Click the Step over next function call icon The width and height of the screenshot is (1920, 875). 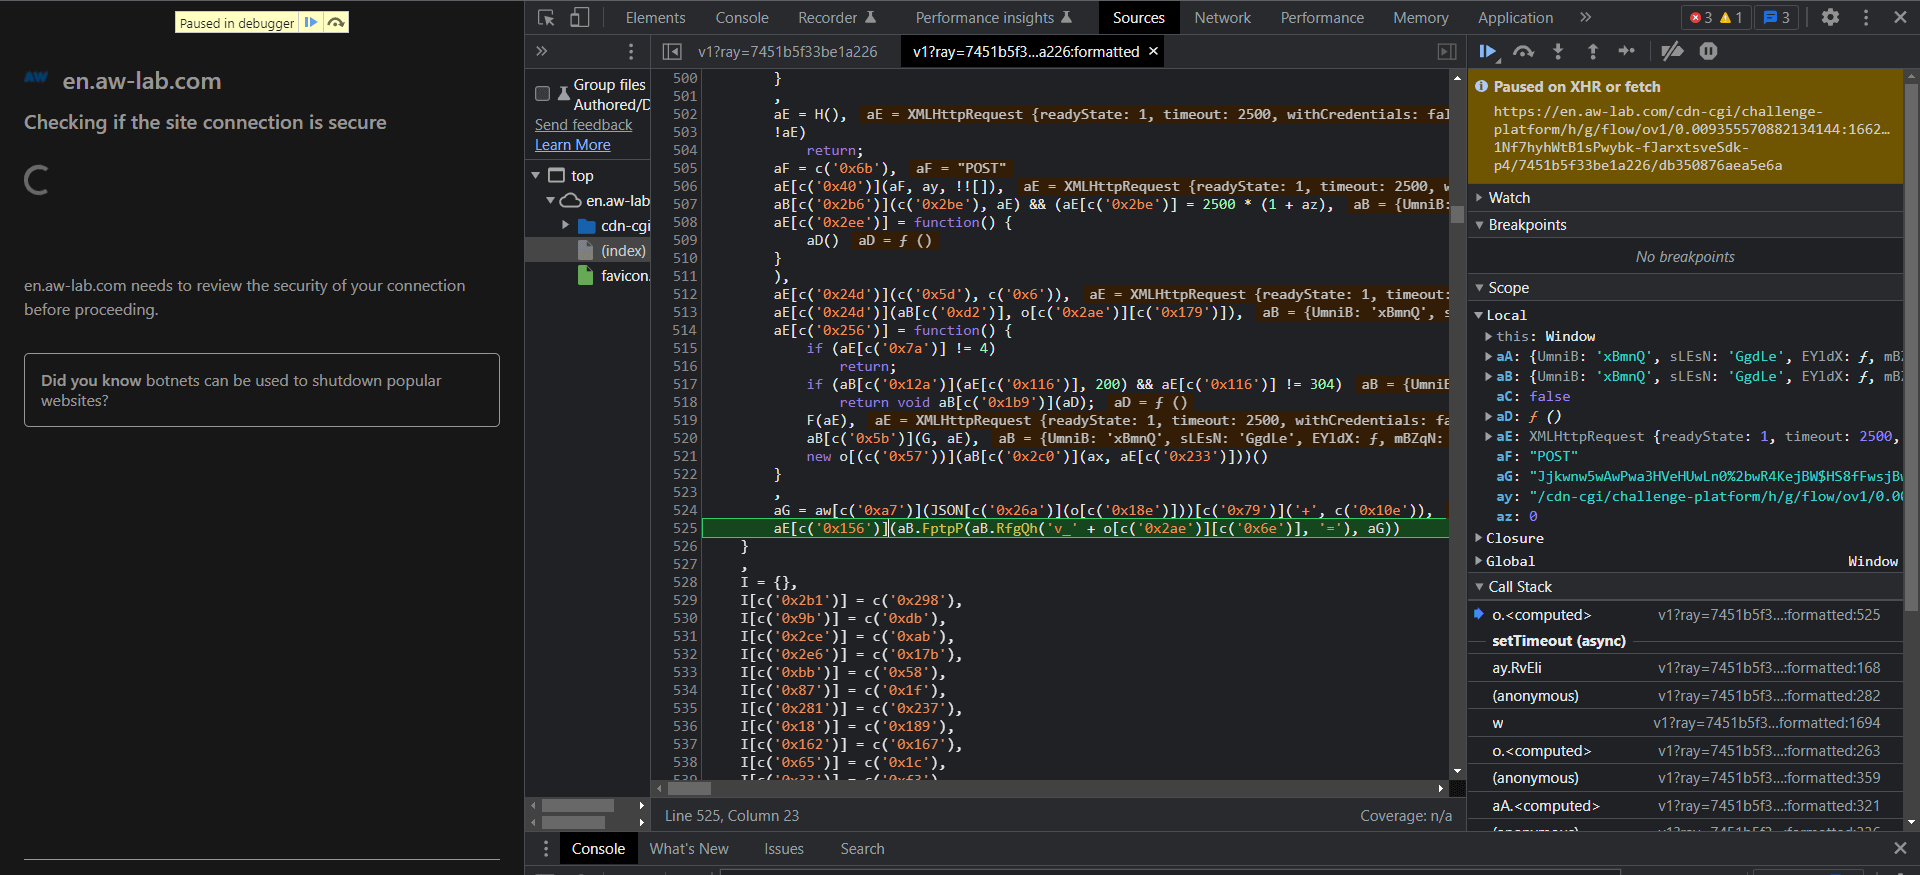(1523, 51)
